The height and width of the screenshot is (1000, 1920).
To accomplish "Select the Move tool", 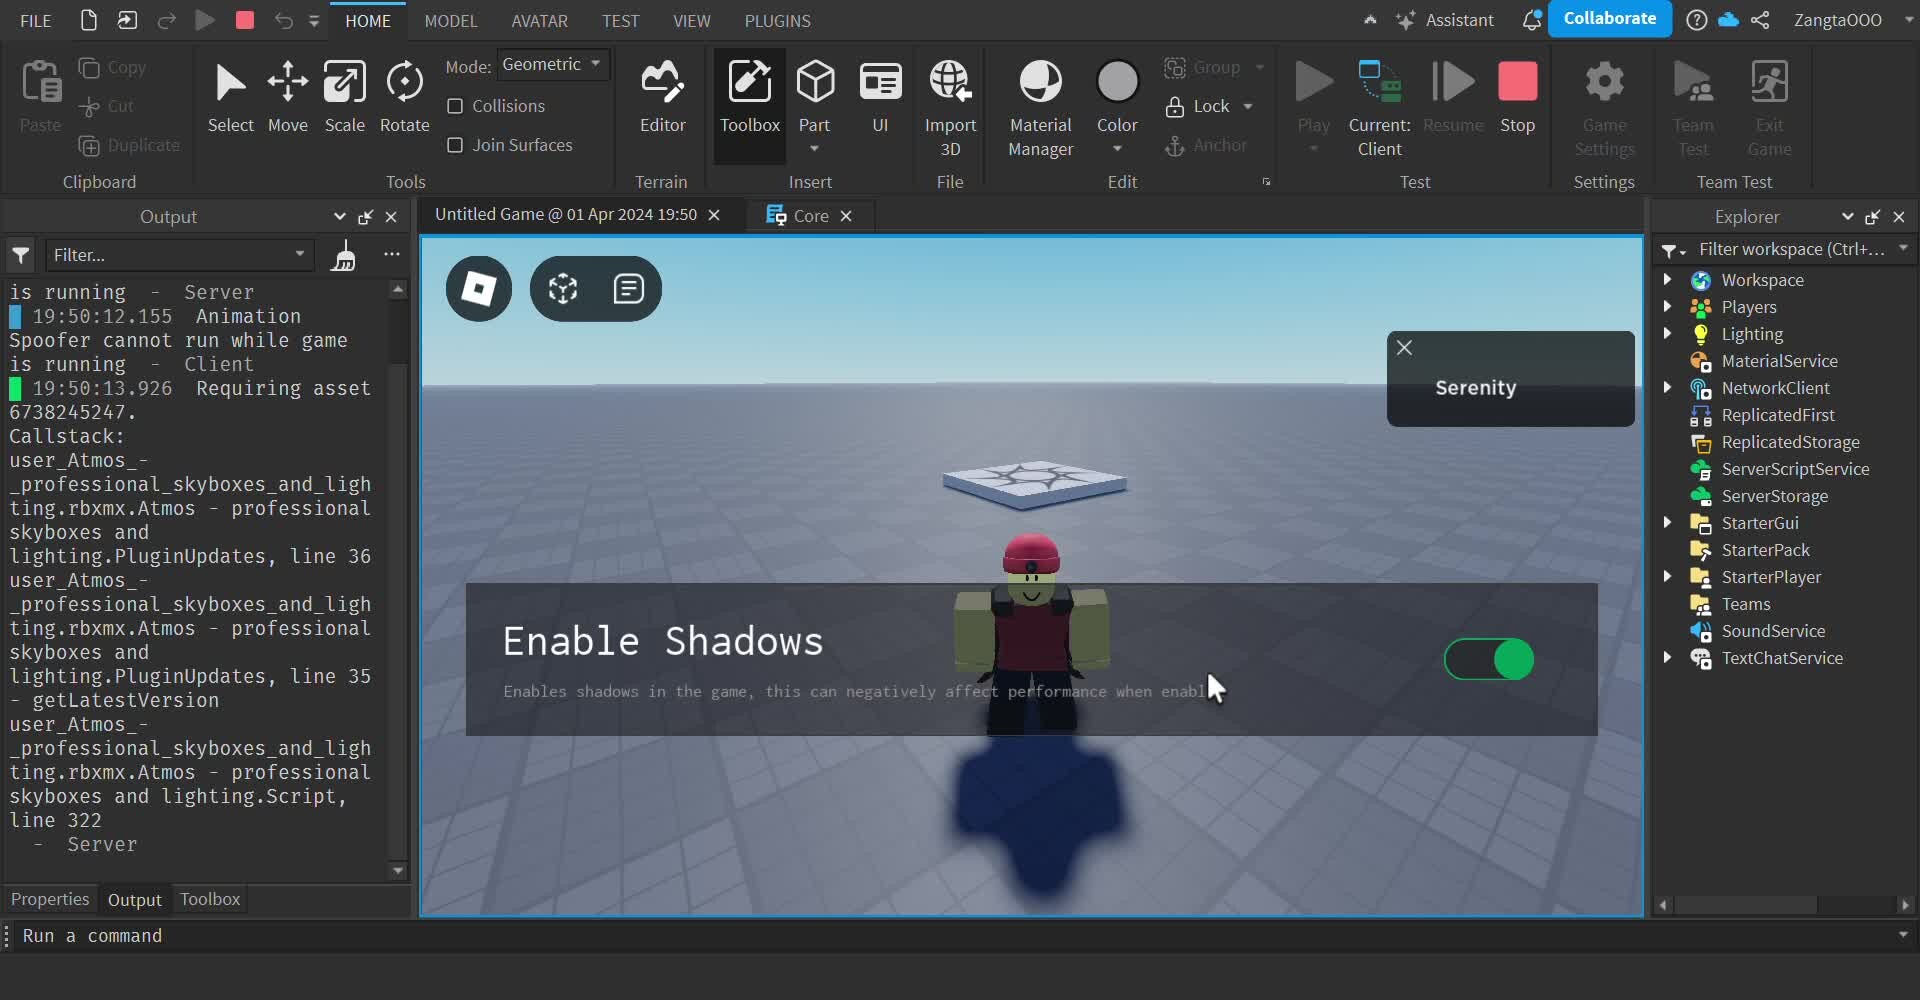I will tap(287, 97).
